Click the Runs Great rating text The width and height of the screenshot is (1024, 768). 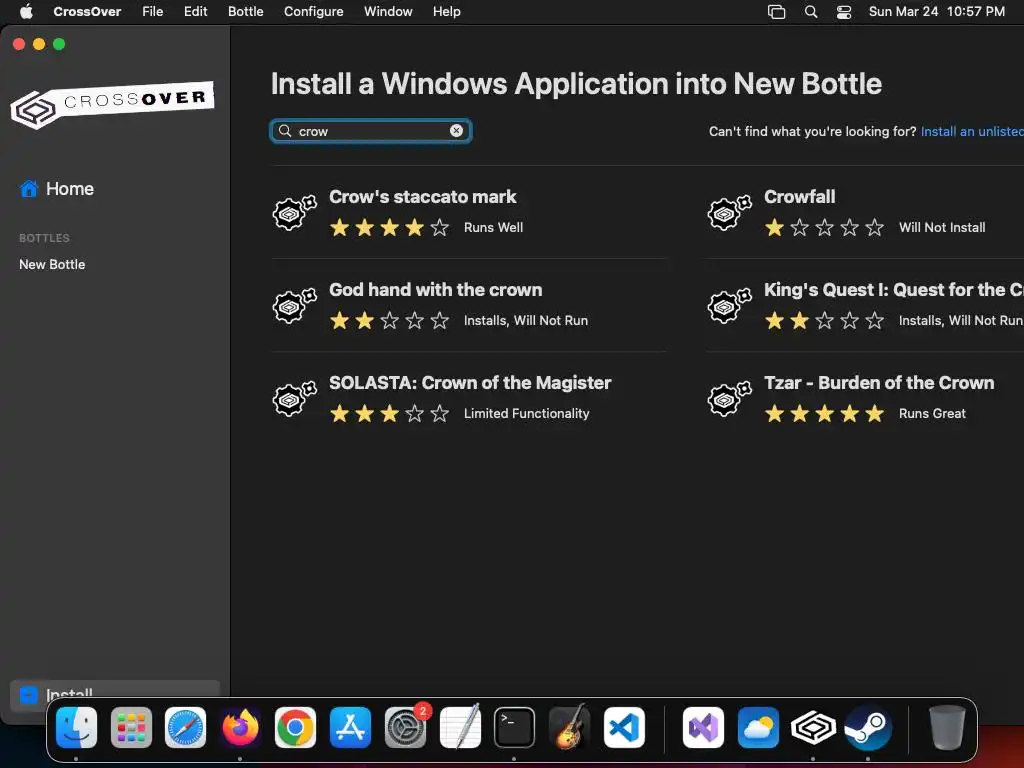click(x=932, y=413)
